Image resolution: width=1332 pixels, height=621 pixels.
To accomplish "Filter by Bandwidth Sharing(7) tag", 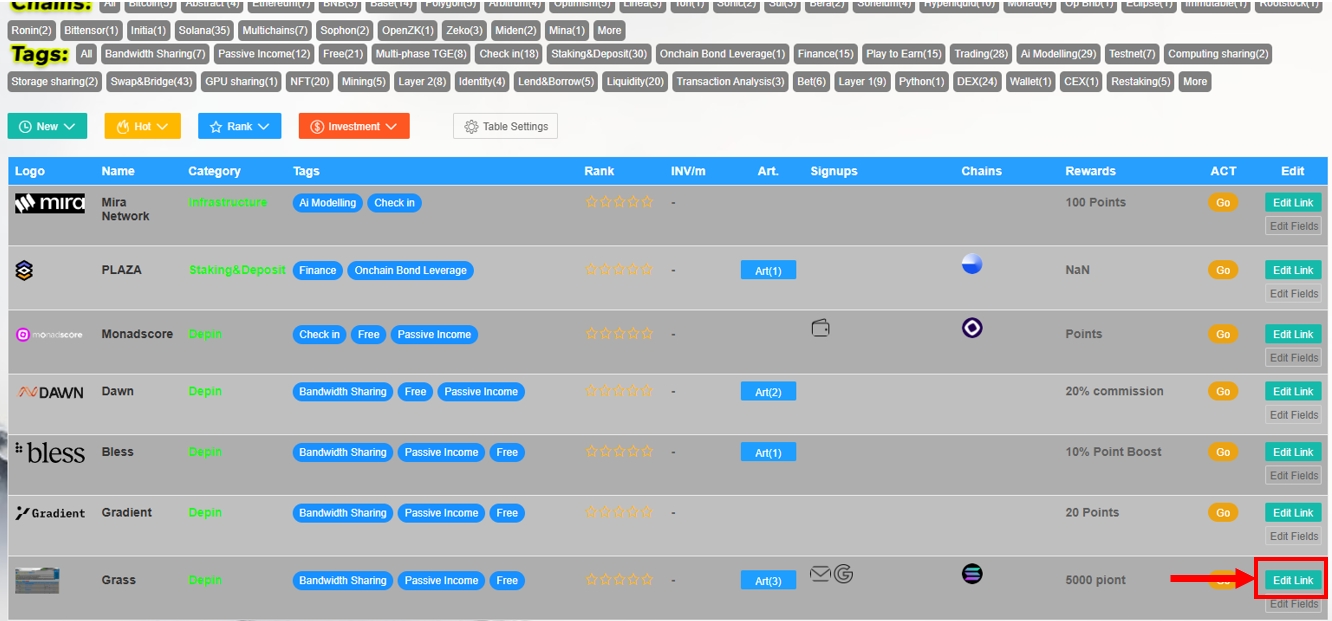I will [x=155, y=53].
